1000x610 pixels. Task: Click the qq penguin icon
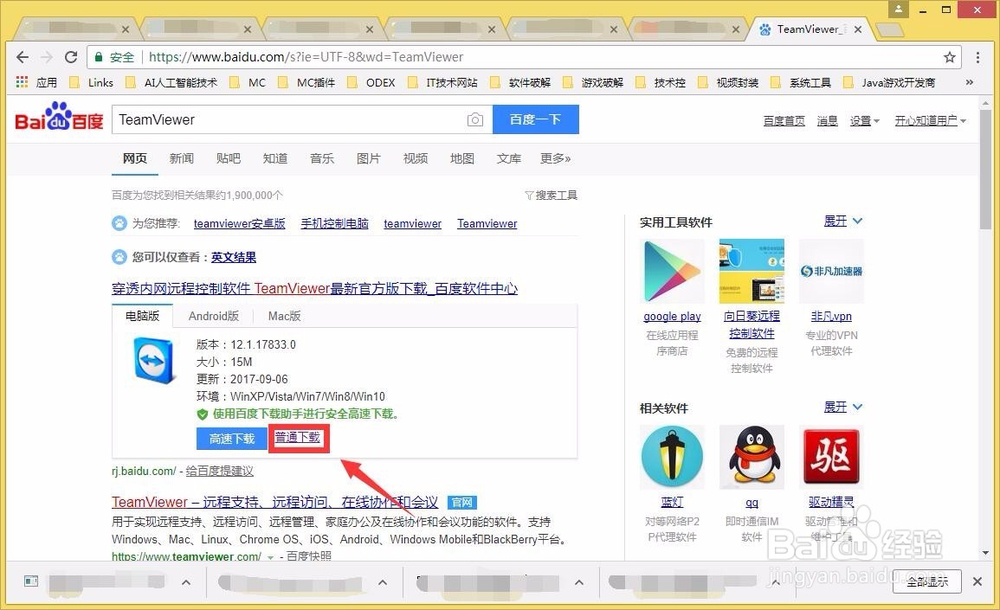tap(751, 457)
